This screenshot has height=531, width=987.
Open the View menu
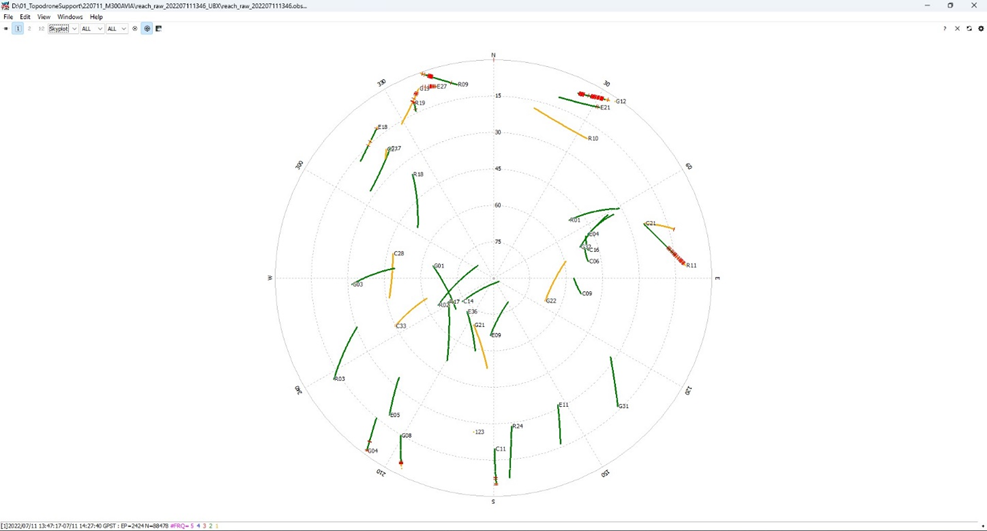point(43,17)
